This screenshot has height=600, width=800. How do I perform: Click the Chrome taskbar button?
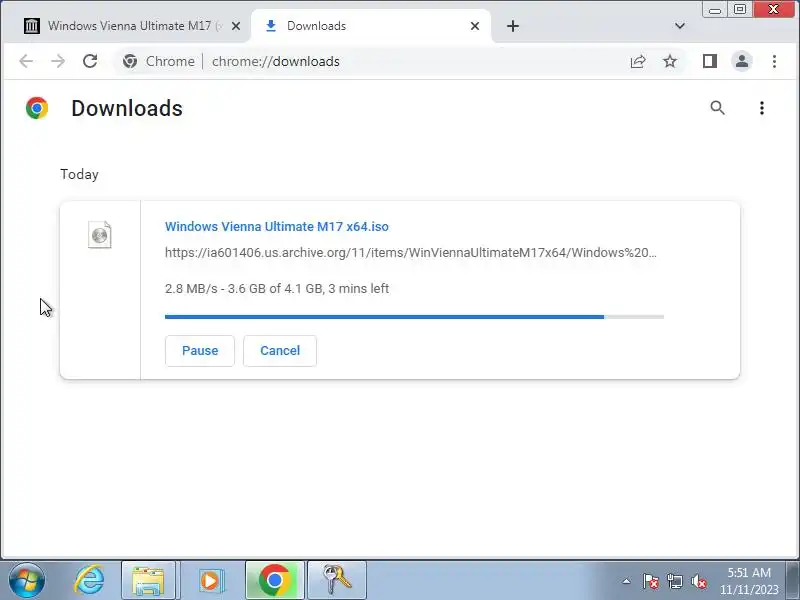click(274, 580)
